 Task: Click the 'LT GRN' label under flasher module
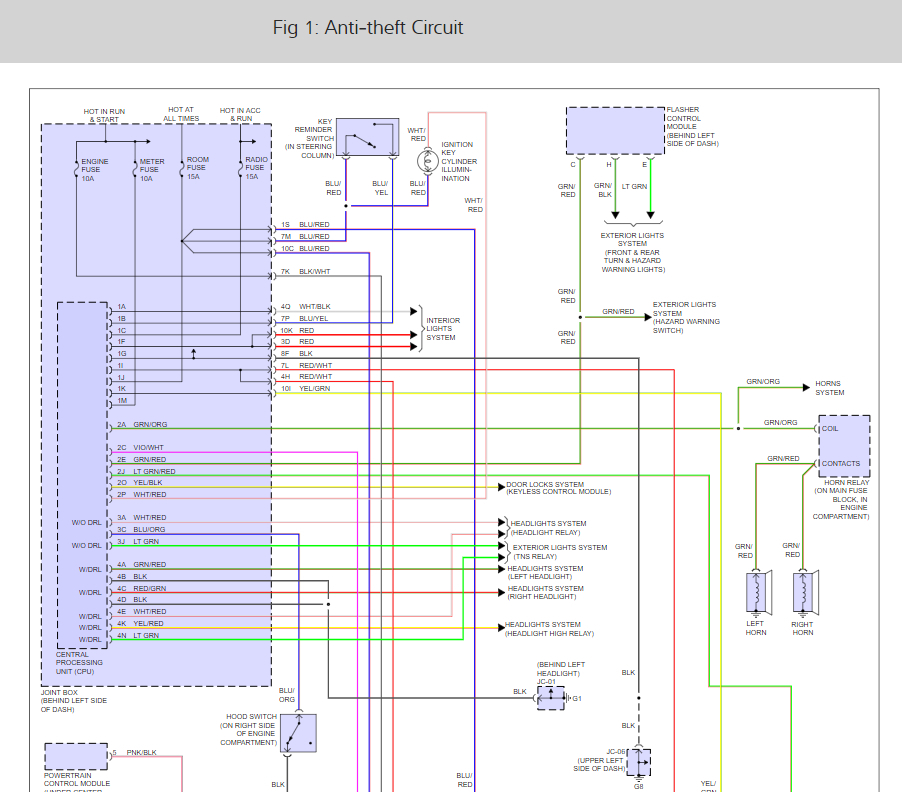point(635,186)
